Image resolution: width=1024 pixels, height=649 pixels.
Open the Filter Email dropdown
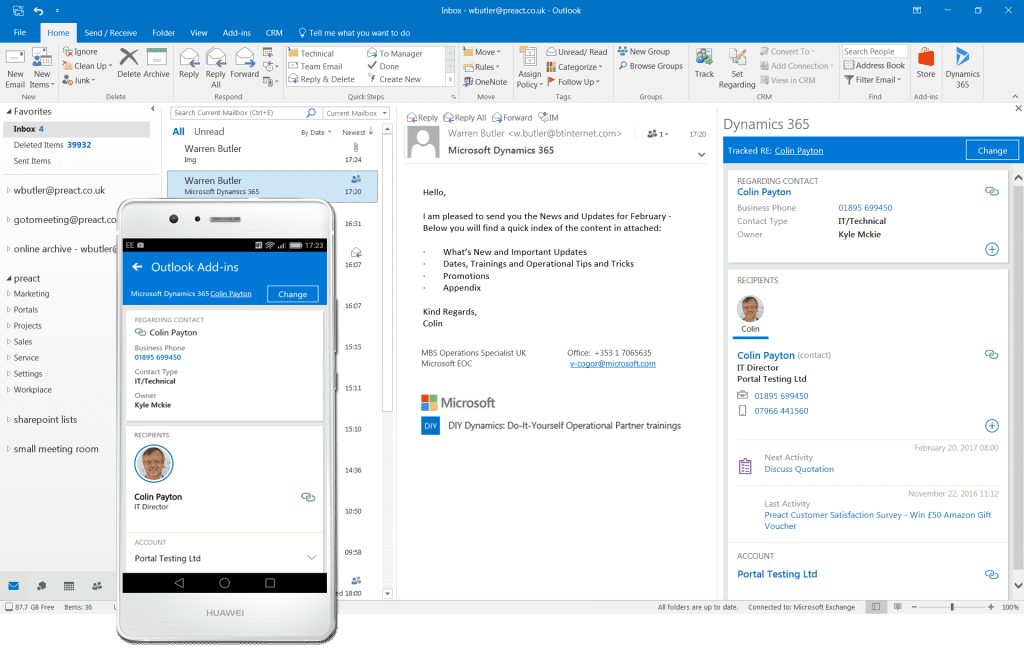tap(872, 80)
